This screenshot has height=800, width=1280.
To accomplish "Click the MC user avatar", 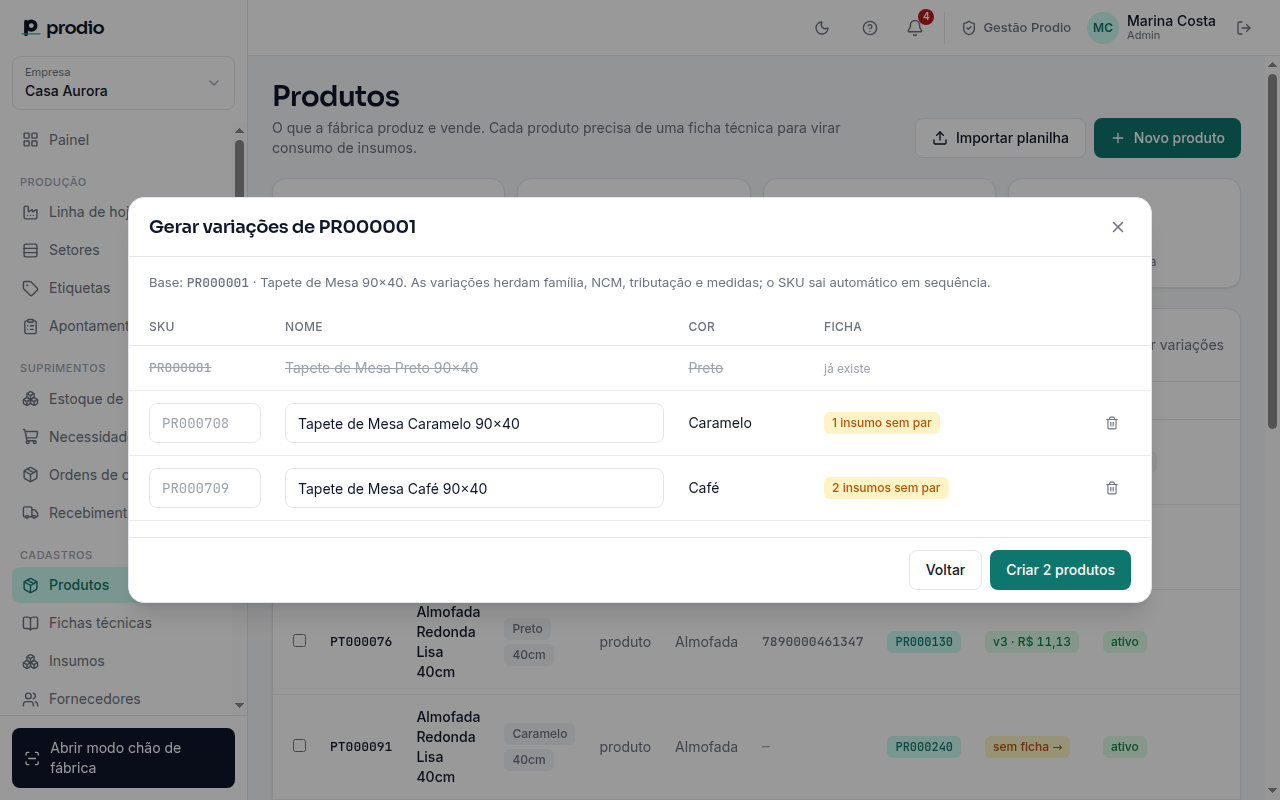I will [x=1103, y=28].
